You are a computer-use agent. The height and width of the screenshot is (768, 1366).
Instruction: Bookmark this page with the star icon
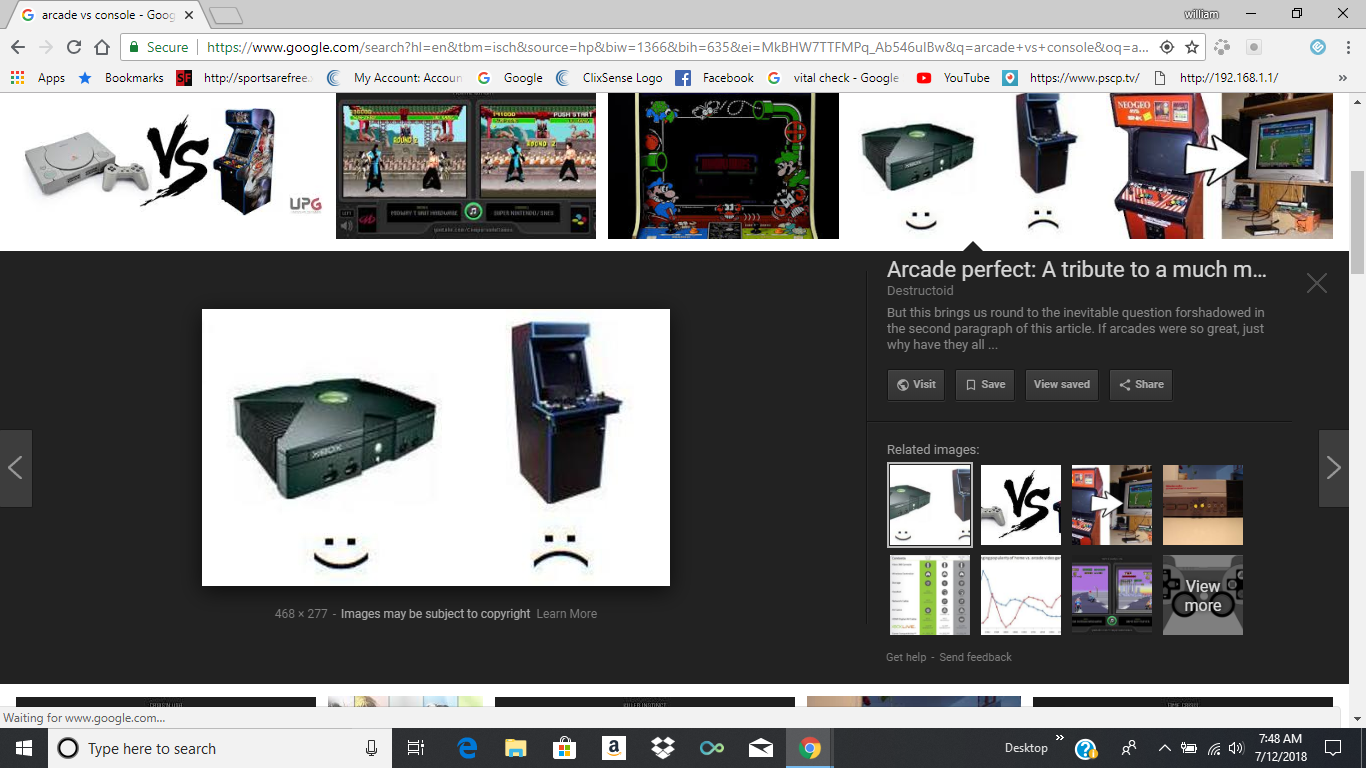coord(1192,47)
